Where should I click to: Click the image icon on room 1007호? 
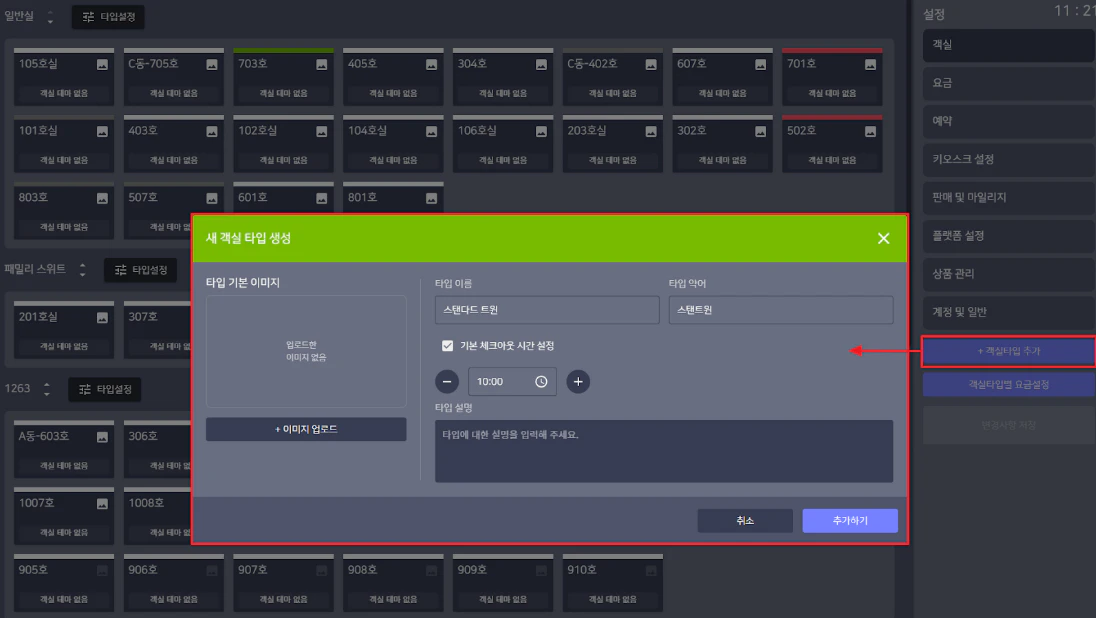pyautogui.click(x=102, y=504)
